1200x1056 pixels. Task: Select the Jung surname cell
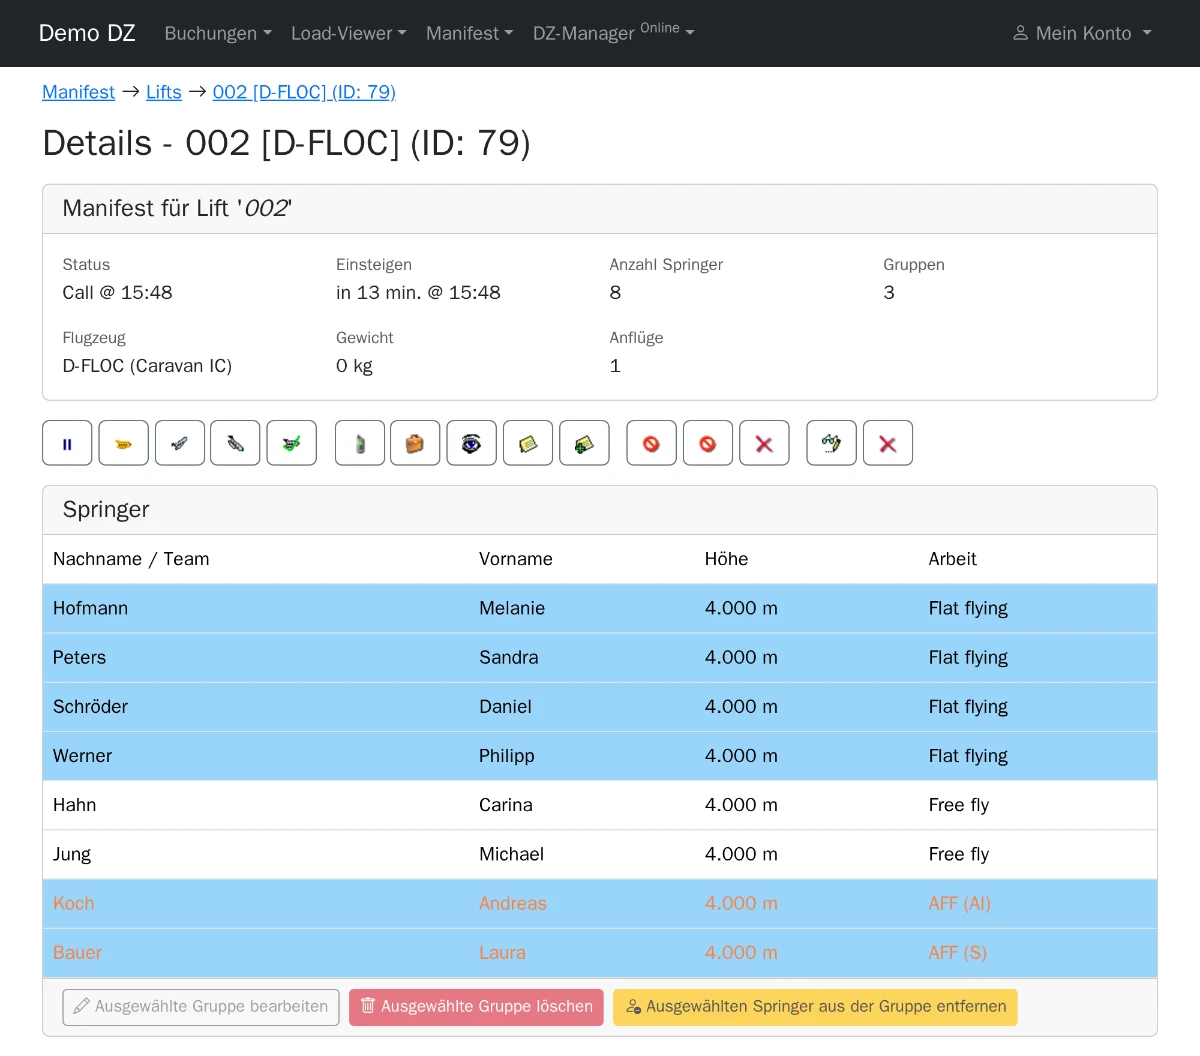click(256, 854)
